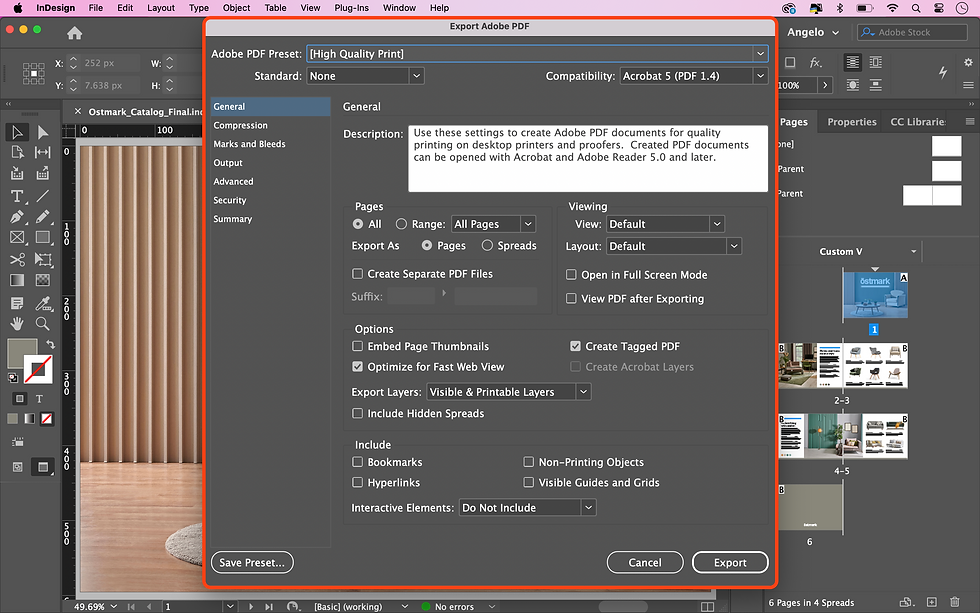The image size is (980, 613).
Task: Select the Note tool
Action: [x=17, y=304]
